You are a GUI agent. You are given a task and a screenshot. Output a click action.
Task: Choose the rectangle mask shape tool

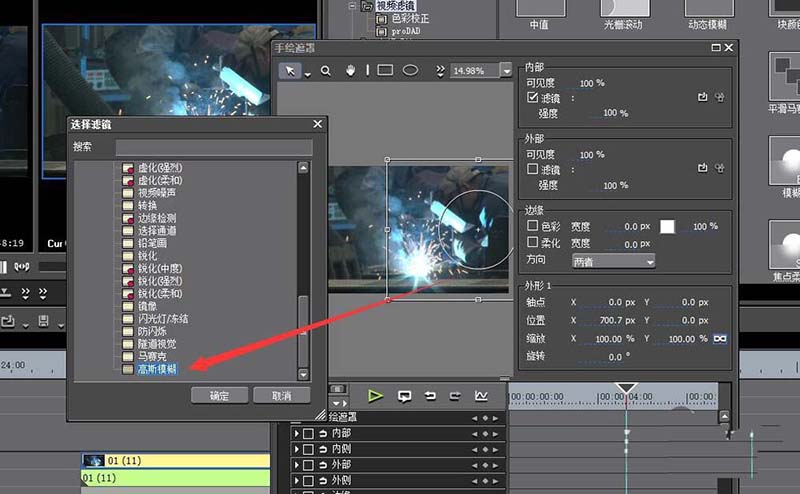pyautogui.click(x=384, y=71)
